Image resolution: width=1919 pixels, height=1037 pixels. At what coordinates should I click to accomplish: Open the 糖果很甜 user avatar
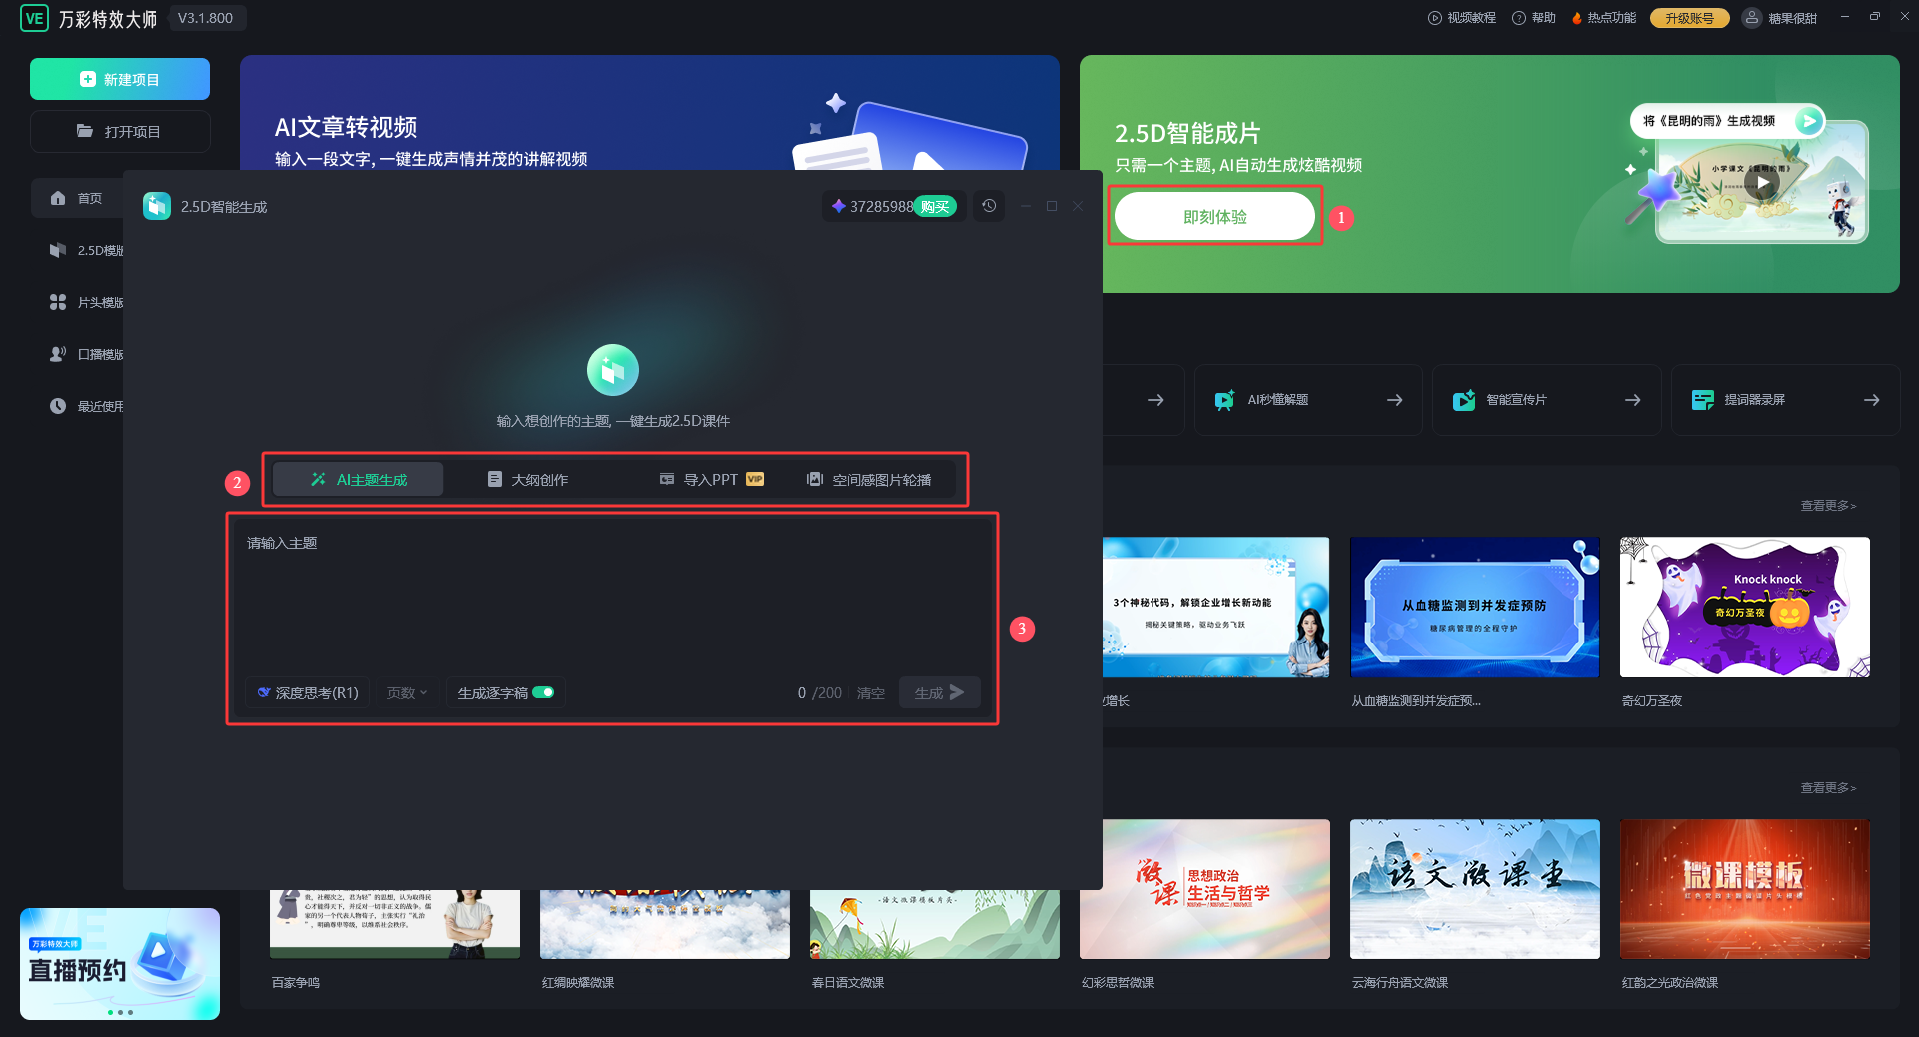pos(1752,18)
